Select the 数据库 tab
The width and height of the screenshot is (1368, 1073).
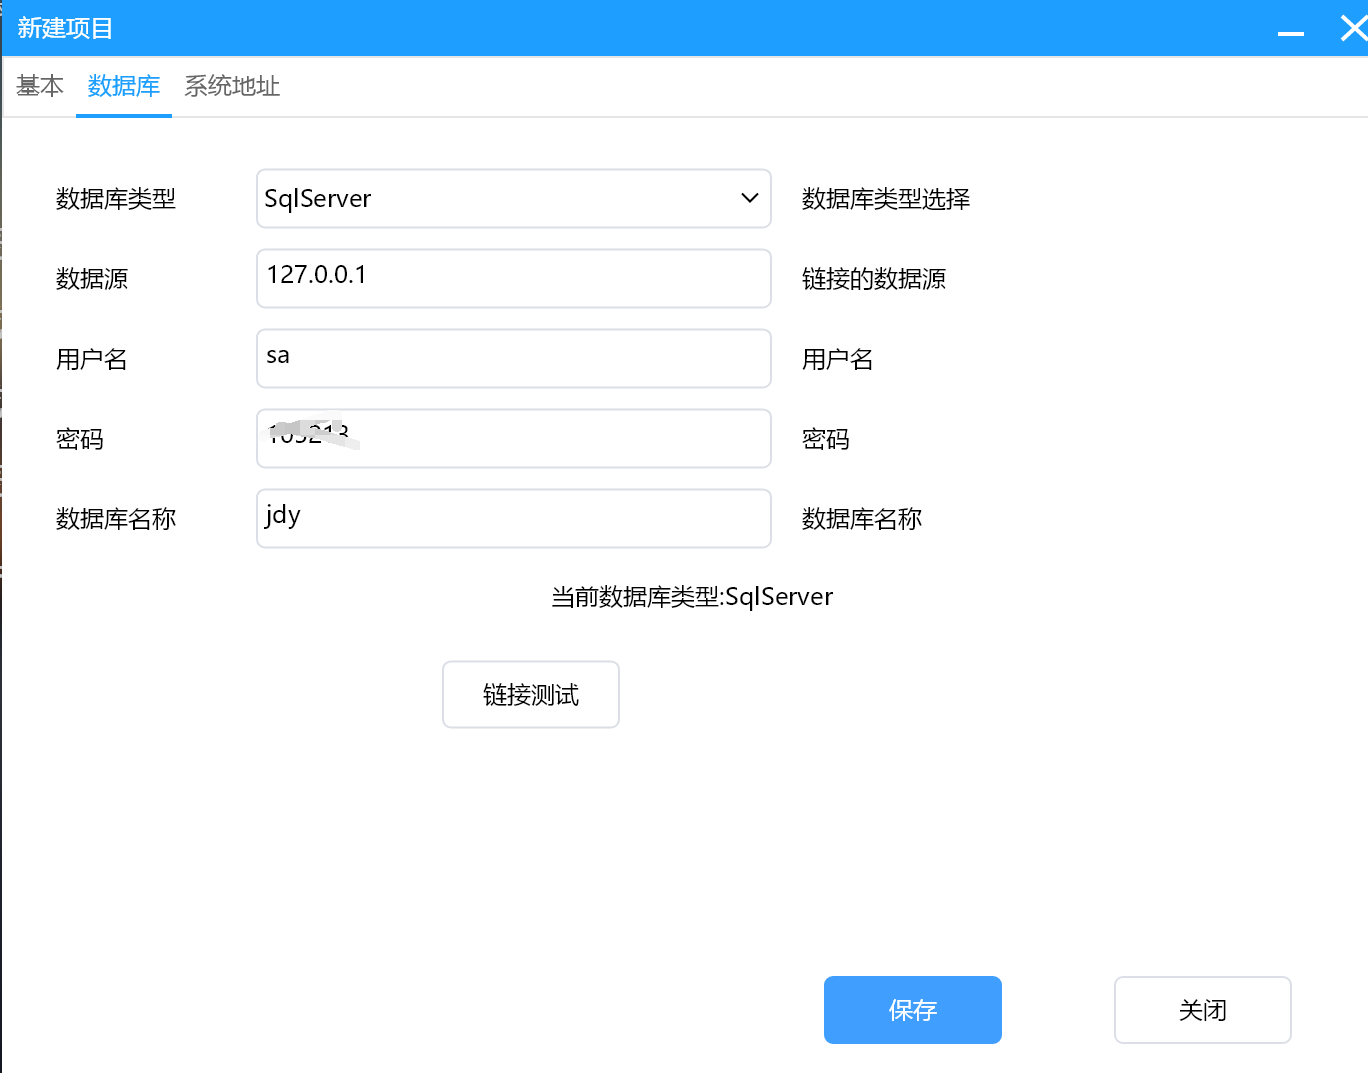(x=124, y=87)
